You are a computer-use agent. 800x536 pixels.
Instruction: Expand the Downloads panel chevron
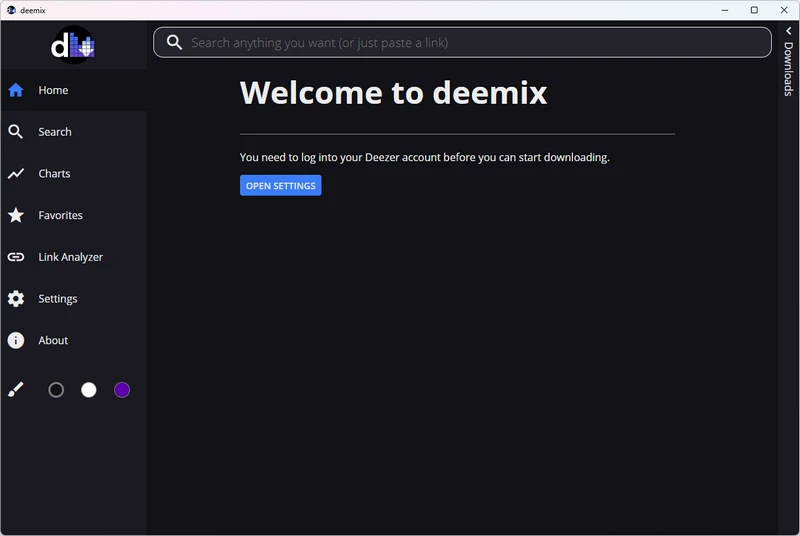[x=789, y=31]
